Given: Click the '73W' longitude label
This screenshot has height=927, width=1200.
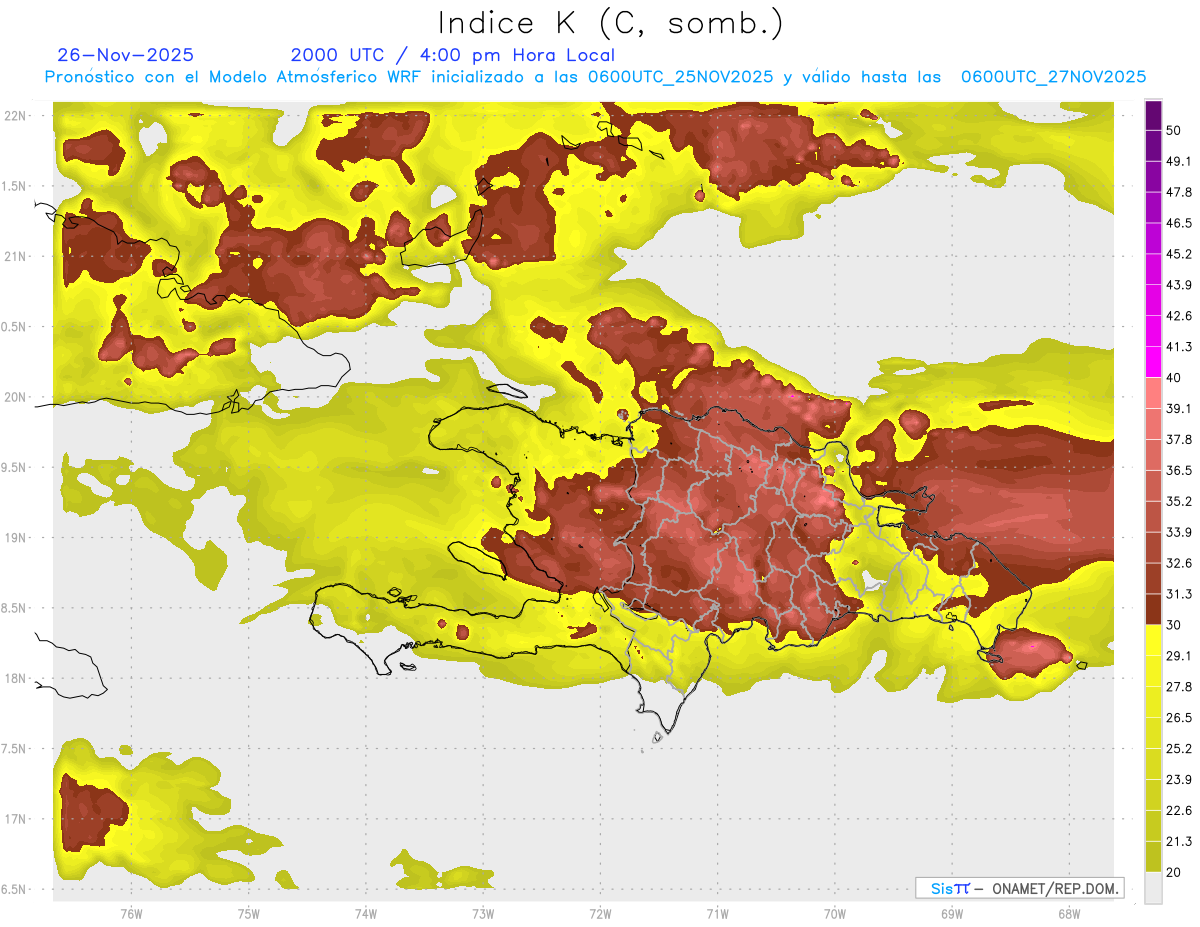Looking at the screenshot, I should click(x=483, y=913).
